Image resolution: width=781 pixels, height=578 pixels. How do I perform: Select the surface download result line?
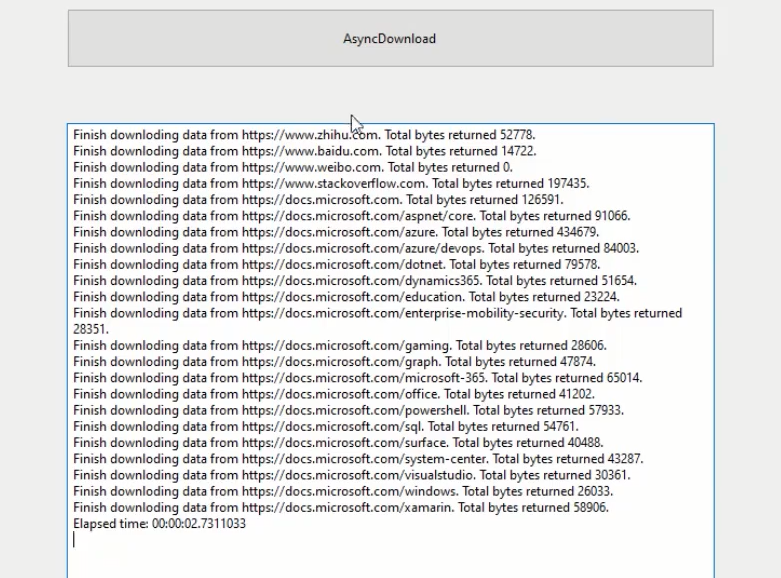338,442
